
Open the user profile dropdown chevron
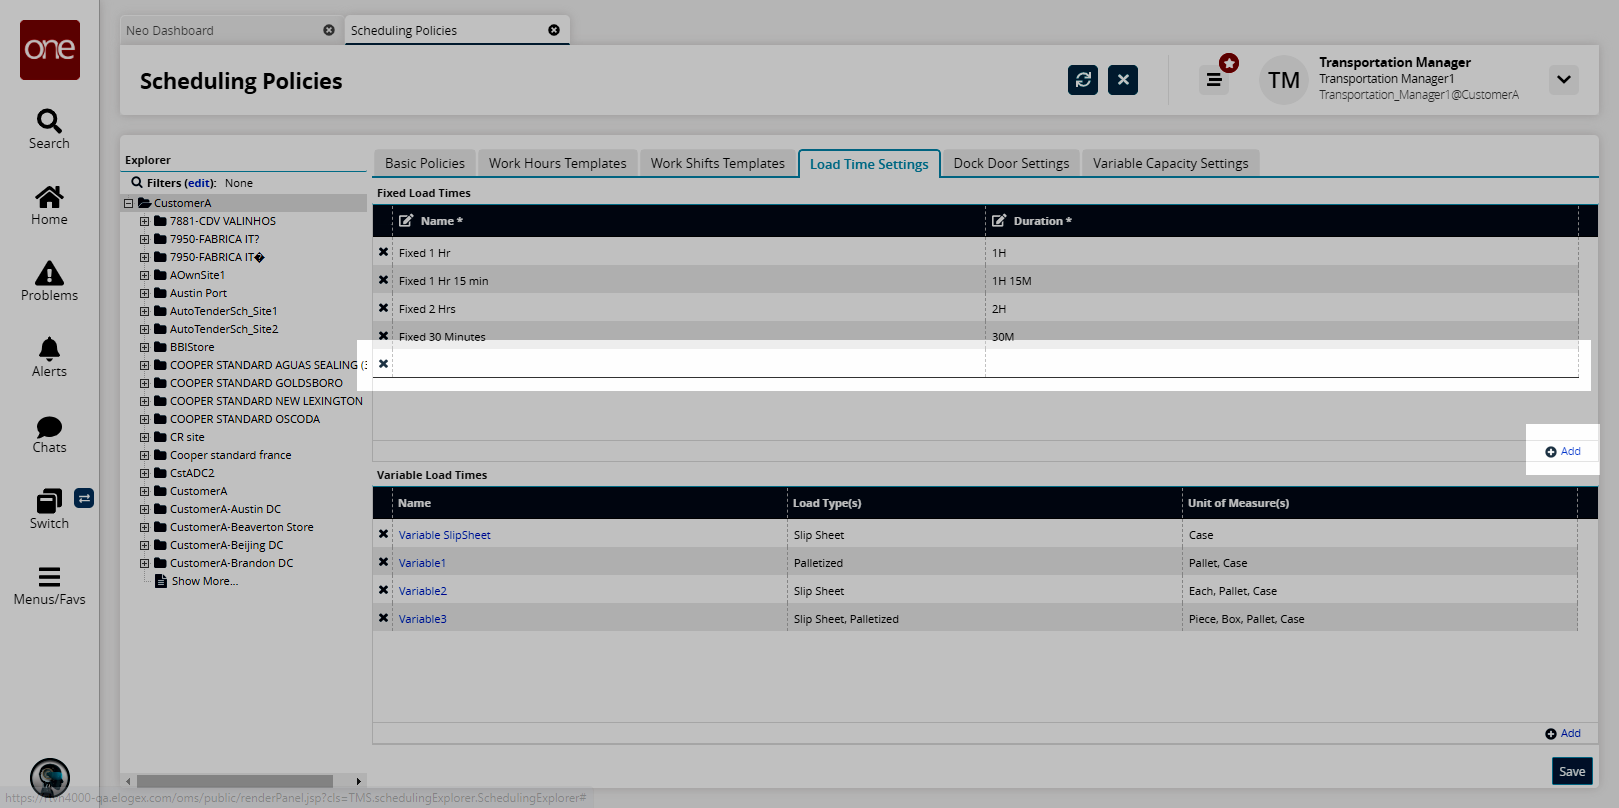coord(1563,80)
